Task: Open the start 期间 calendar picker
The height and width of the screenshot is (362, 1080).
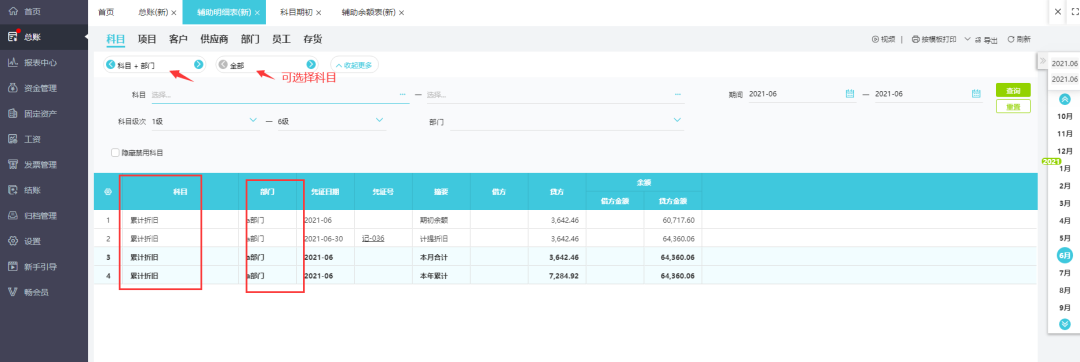Action: (x=850, y=94)
